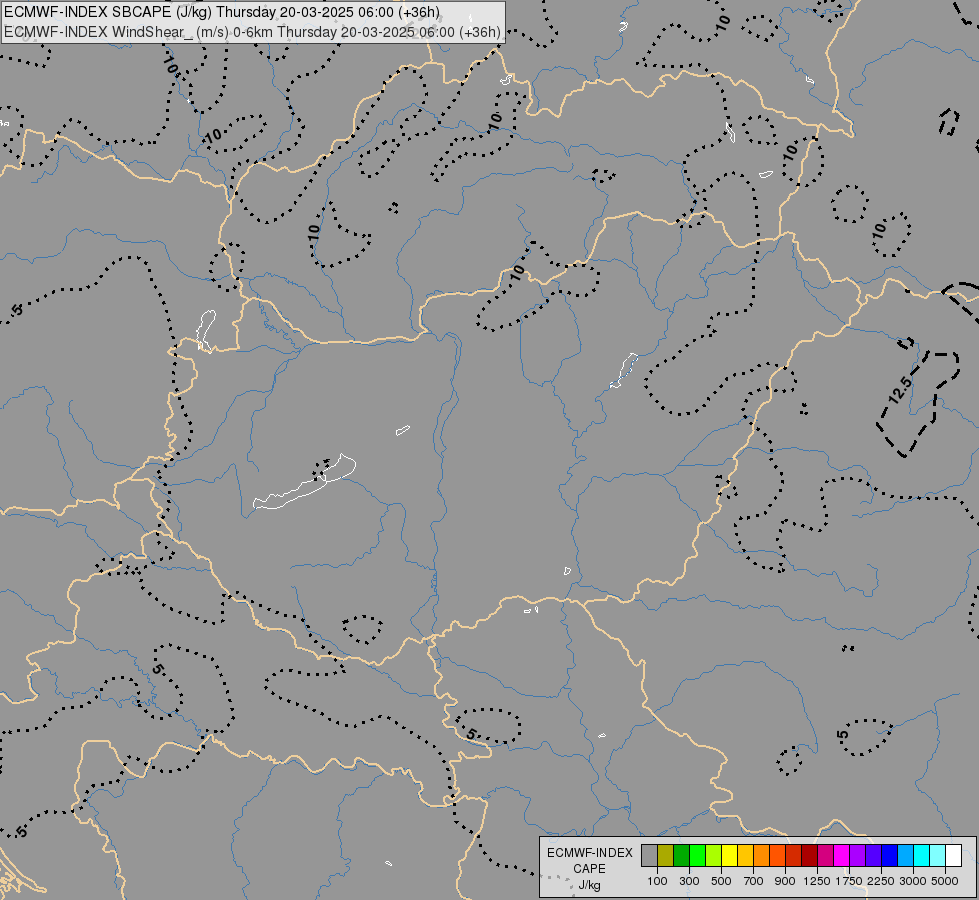Click the olive swatch in the CAPE legend

tap(666, 856)
